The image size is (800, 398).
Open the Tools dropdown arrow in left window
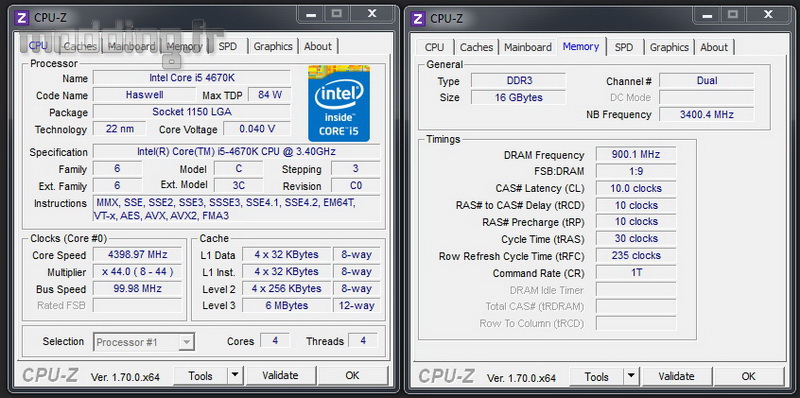(x=235, y=376)
